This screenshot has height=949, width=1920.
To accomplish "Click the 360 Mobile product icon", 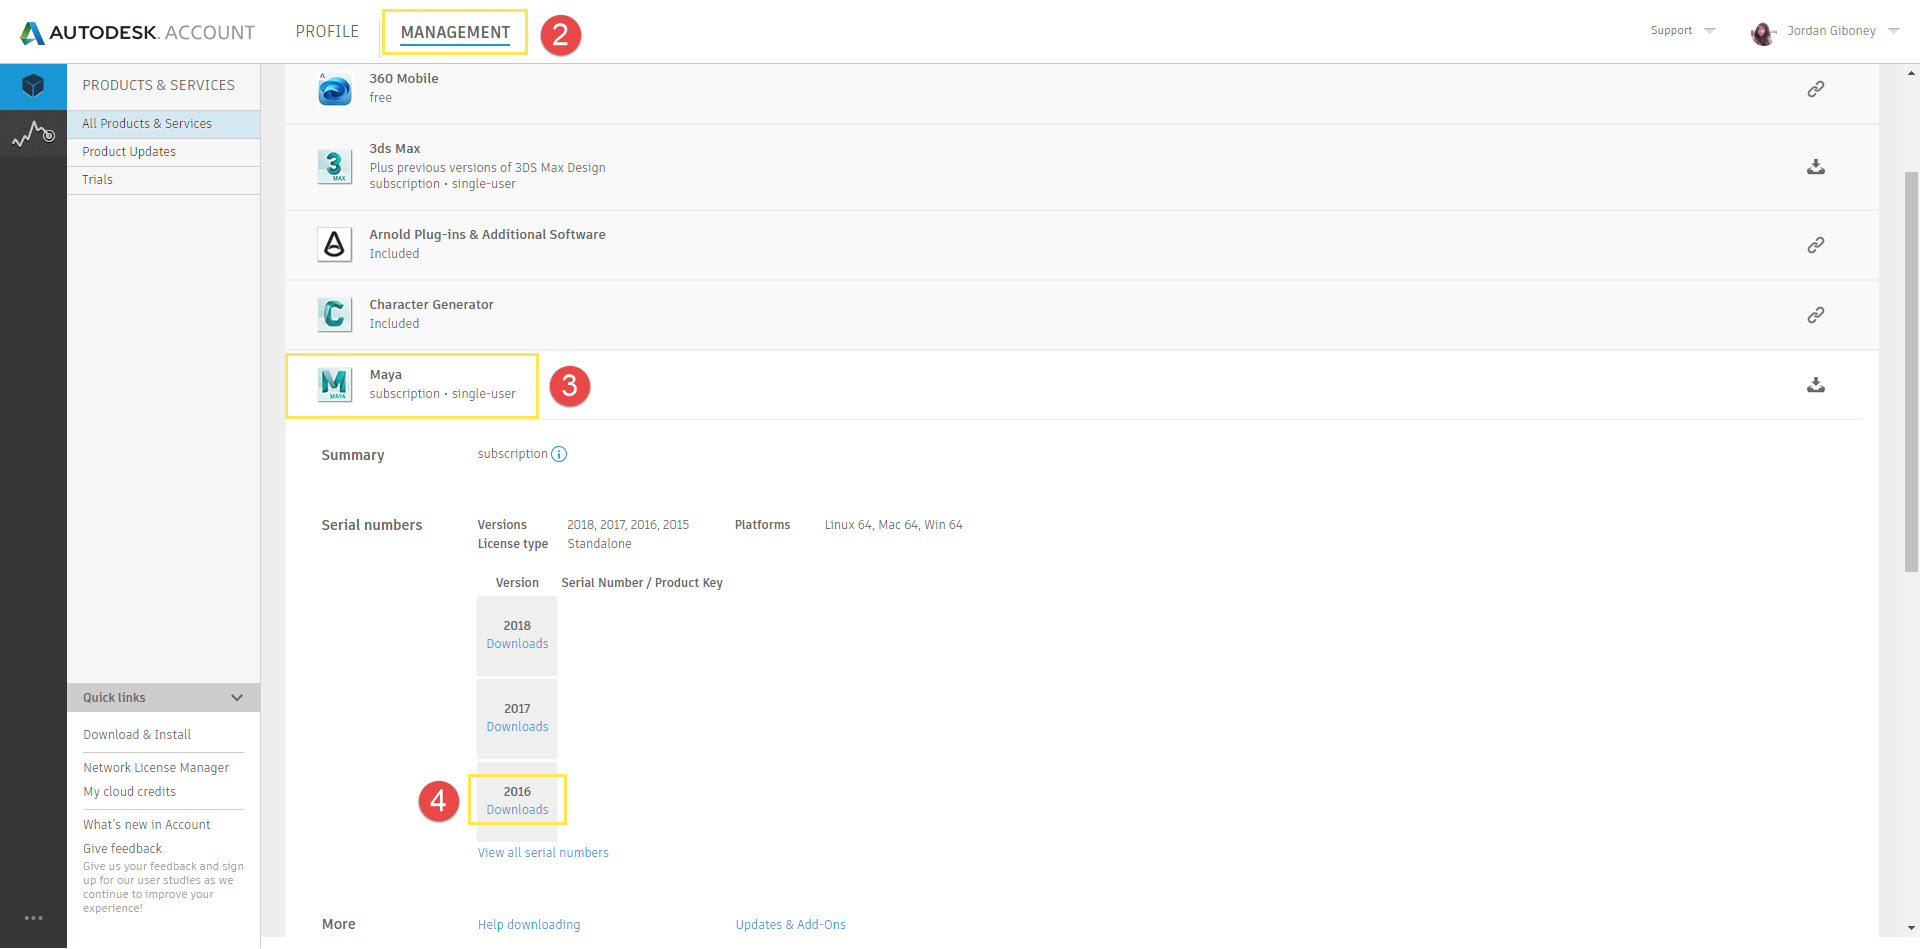I will pyautogui.click(x=334, y=89).
